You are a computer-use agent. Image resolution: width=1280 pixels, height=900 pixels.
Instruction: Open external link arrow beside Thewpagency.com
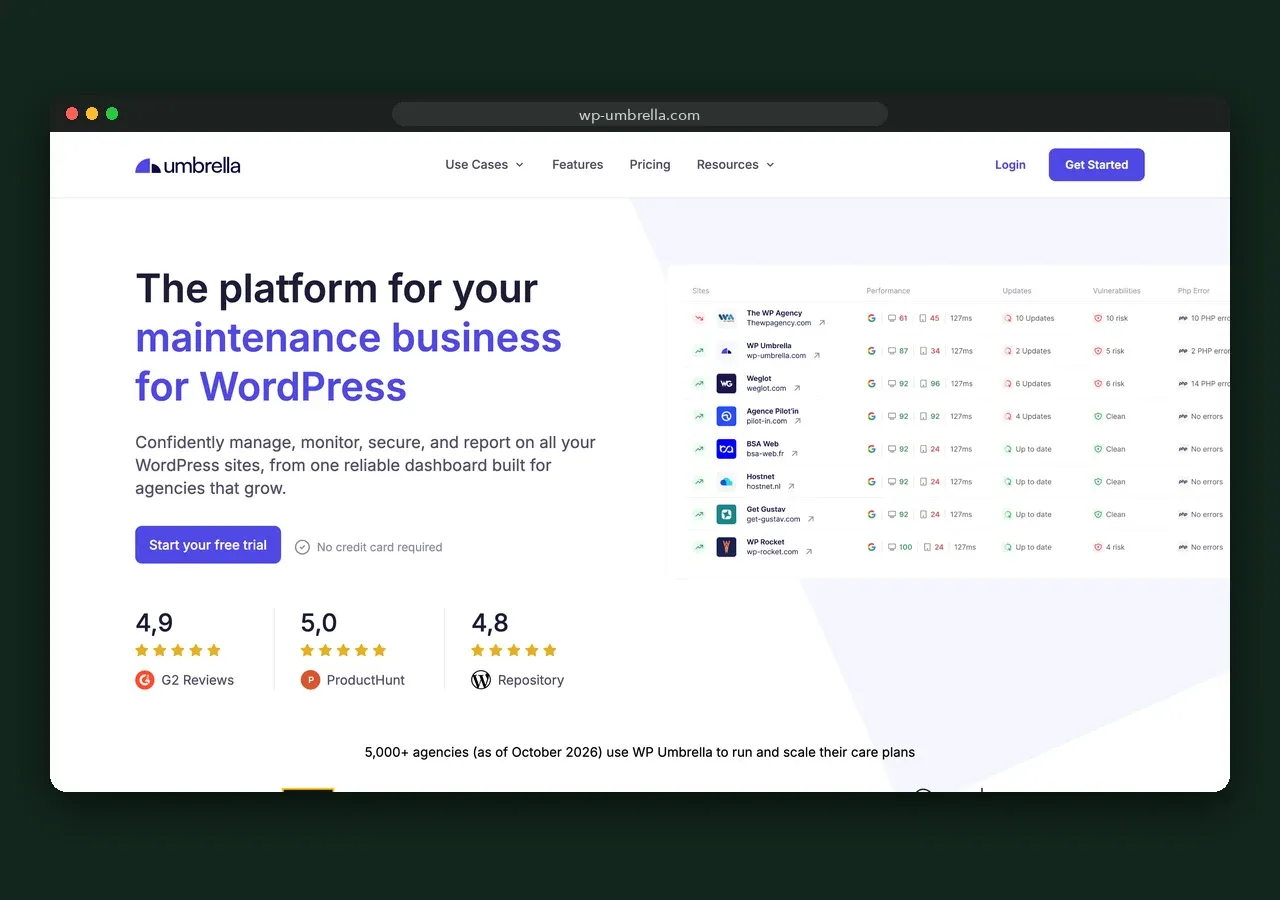point(822,323)
